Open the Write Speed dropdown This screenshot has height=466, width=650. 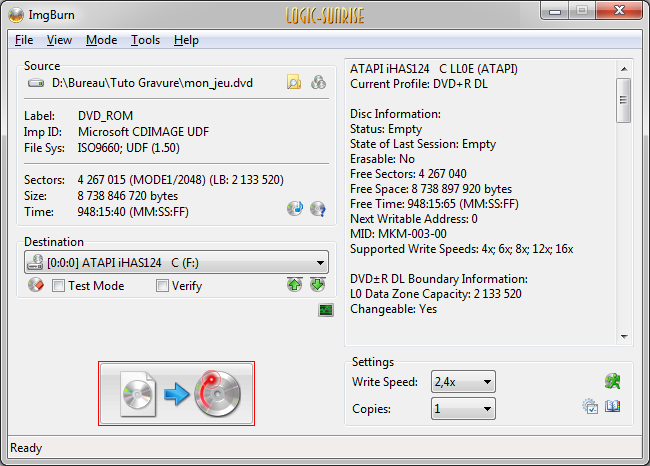(x=463, y=382)
